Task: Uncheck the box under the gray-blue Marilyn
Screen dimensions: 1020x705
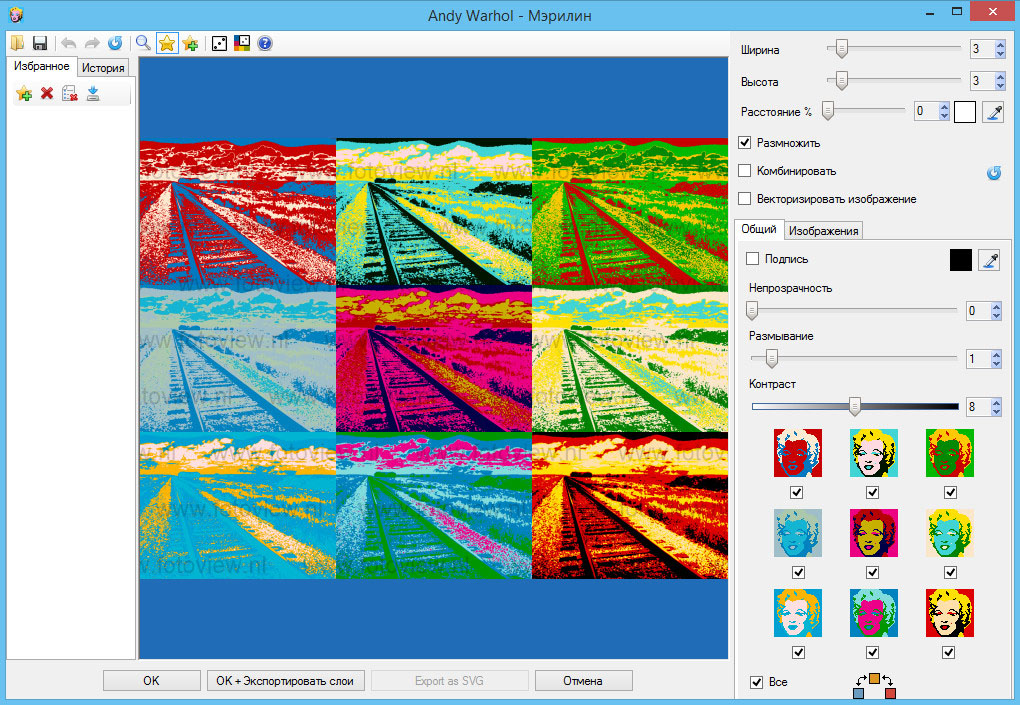Action: [798, 572]
